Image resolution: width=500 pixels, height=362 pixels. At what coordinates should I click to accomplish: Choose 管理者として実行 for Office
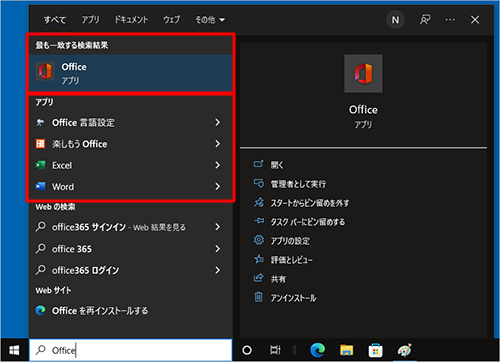[x=298, y=184]
